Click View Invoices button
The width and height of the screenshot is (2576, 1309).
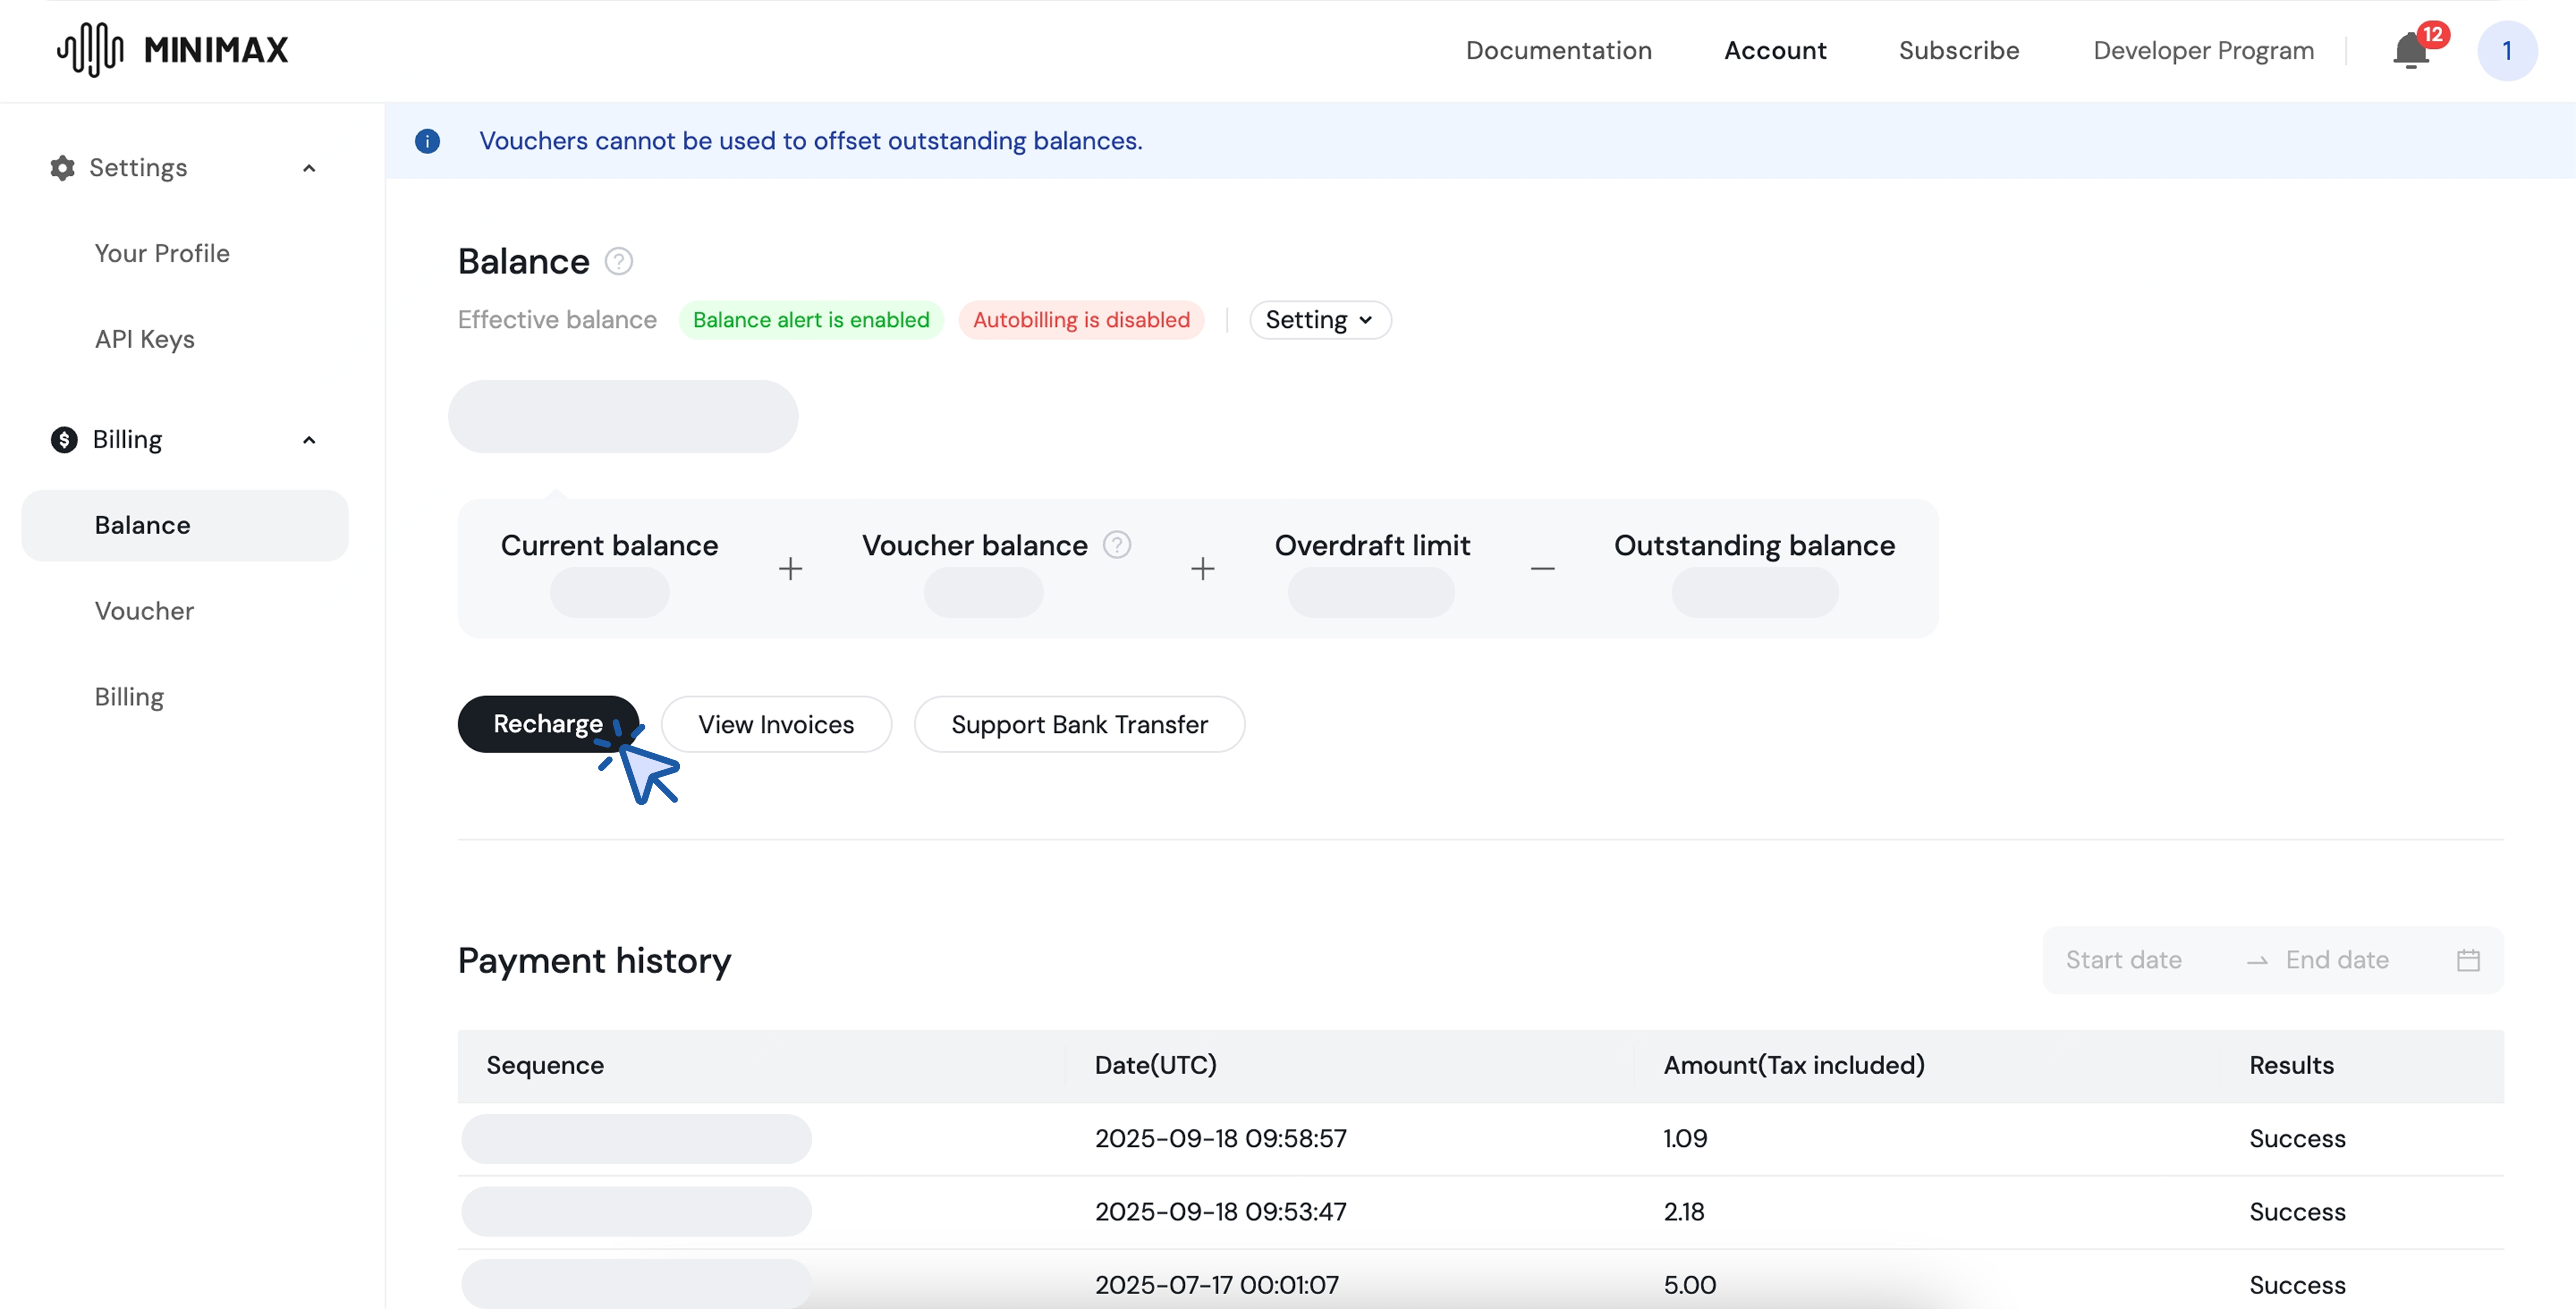pos(776,724)
